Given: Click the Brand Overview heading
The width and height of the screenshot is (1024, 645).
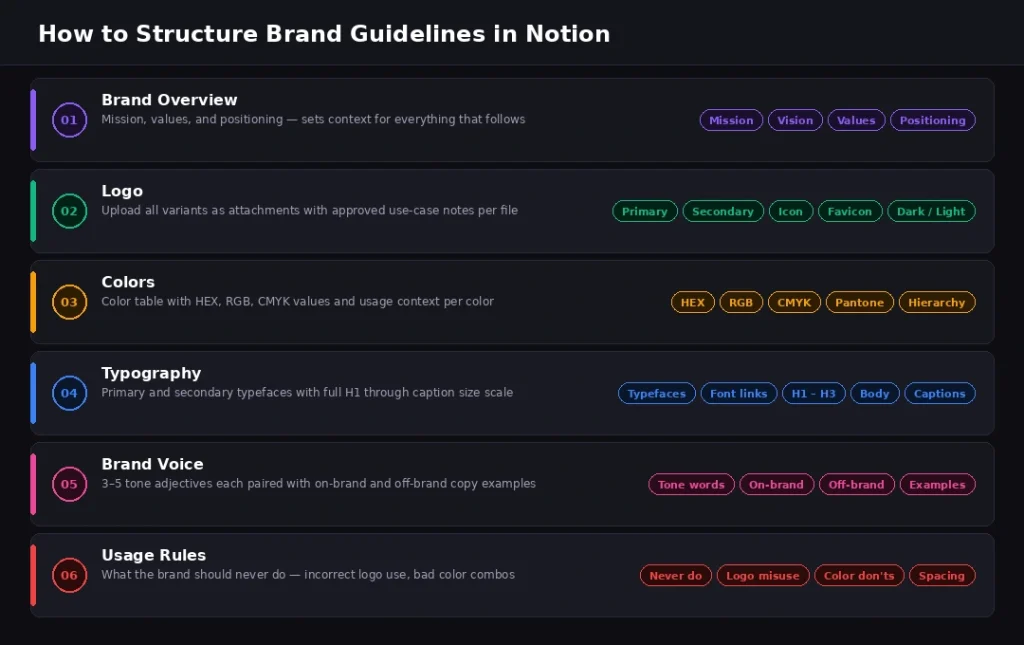Looking at the screenshot, I should pyautogui.click(x=169, y=100).
